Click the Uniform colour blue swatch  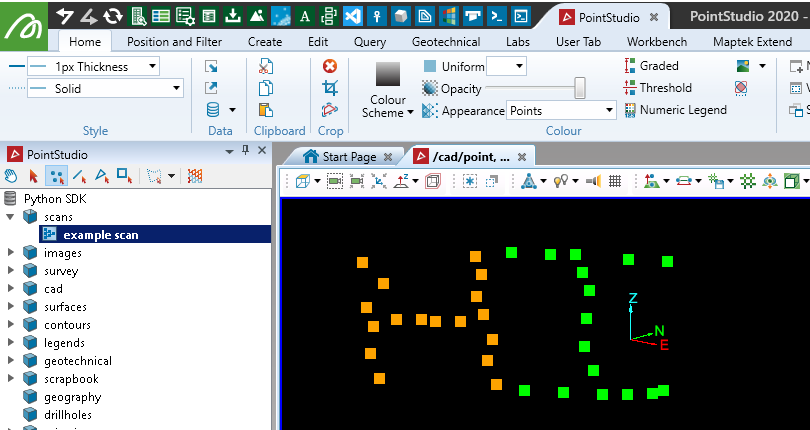429,66
